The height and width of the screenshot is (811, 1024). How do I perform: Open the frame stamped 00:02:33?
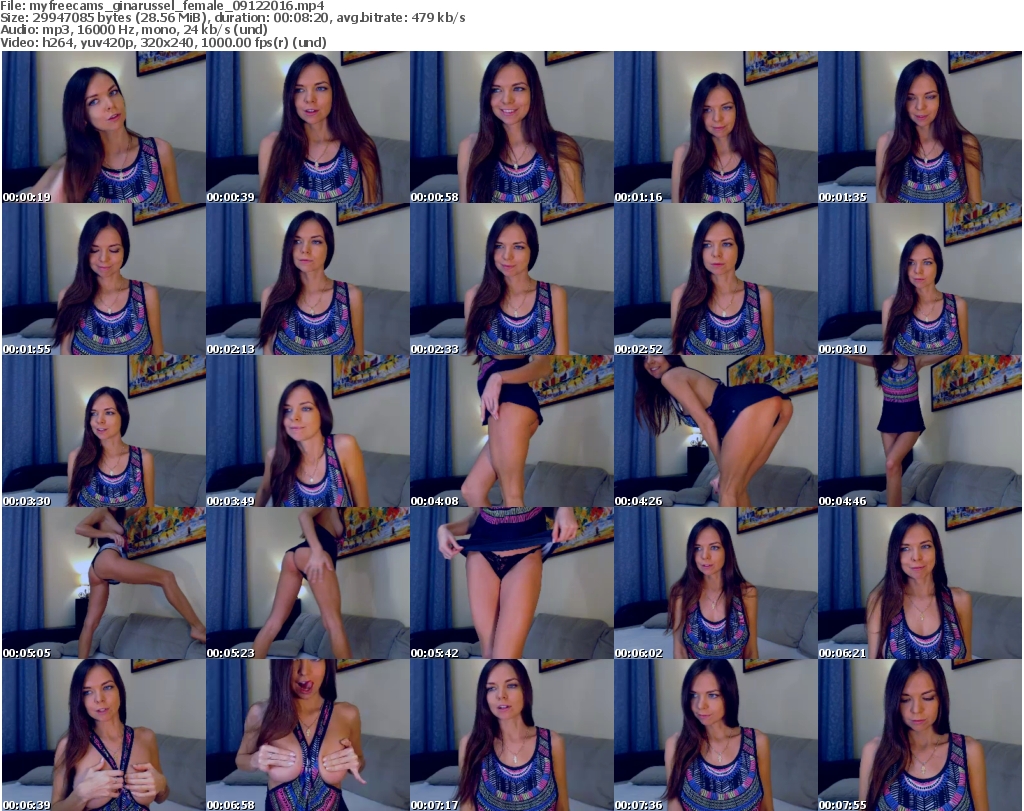(x=511, y=279)
